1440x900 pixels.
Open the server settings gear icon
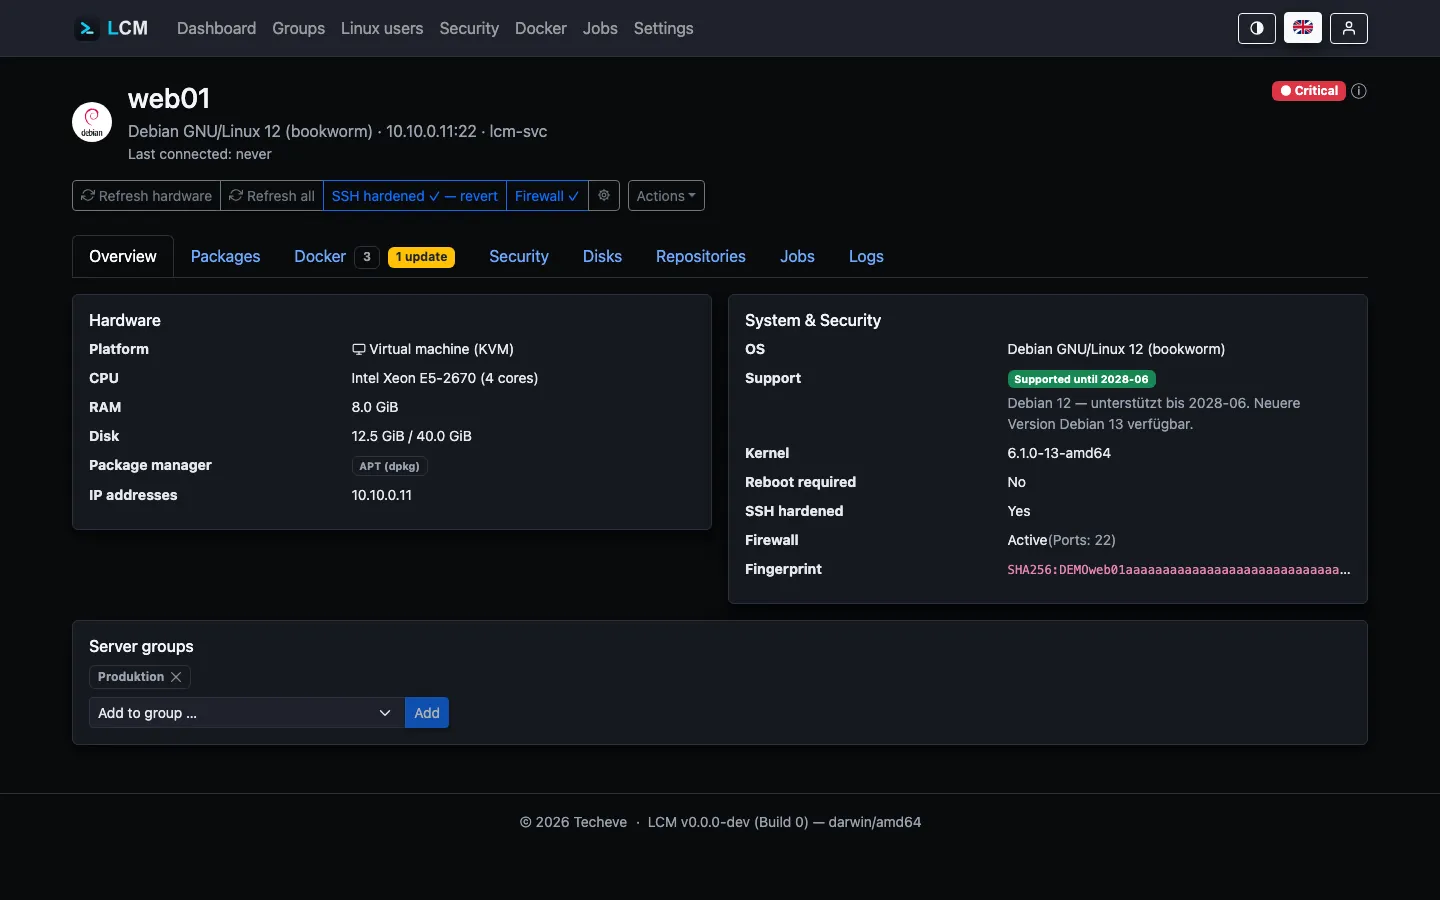coord(604,196)
